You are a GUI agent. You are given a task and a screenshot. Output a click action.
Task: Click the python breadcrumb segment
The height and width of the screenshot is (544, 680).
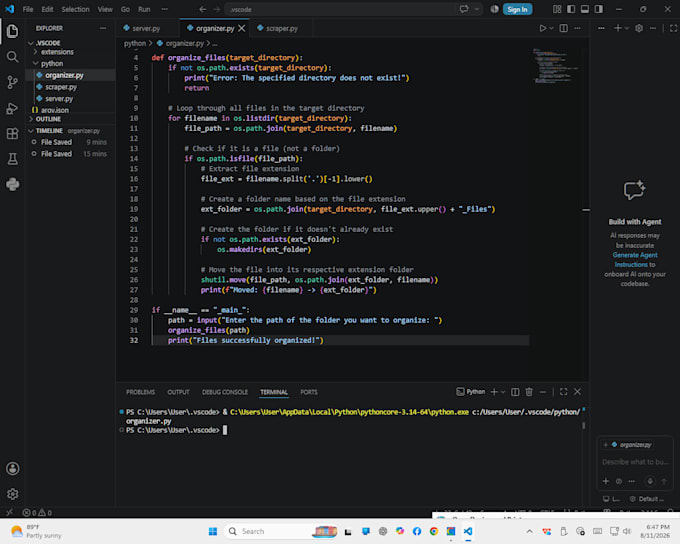point(134,43)
